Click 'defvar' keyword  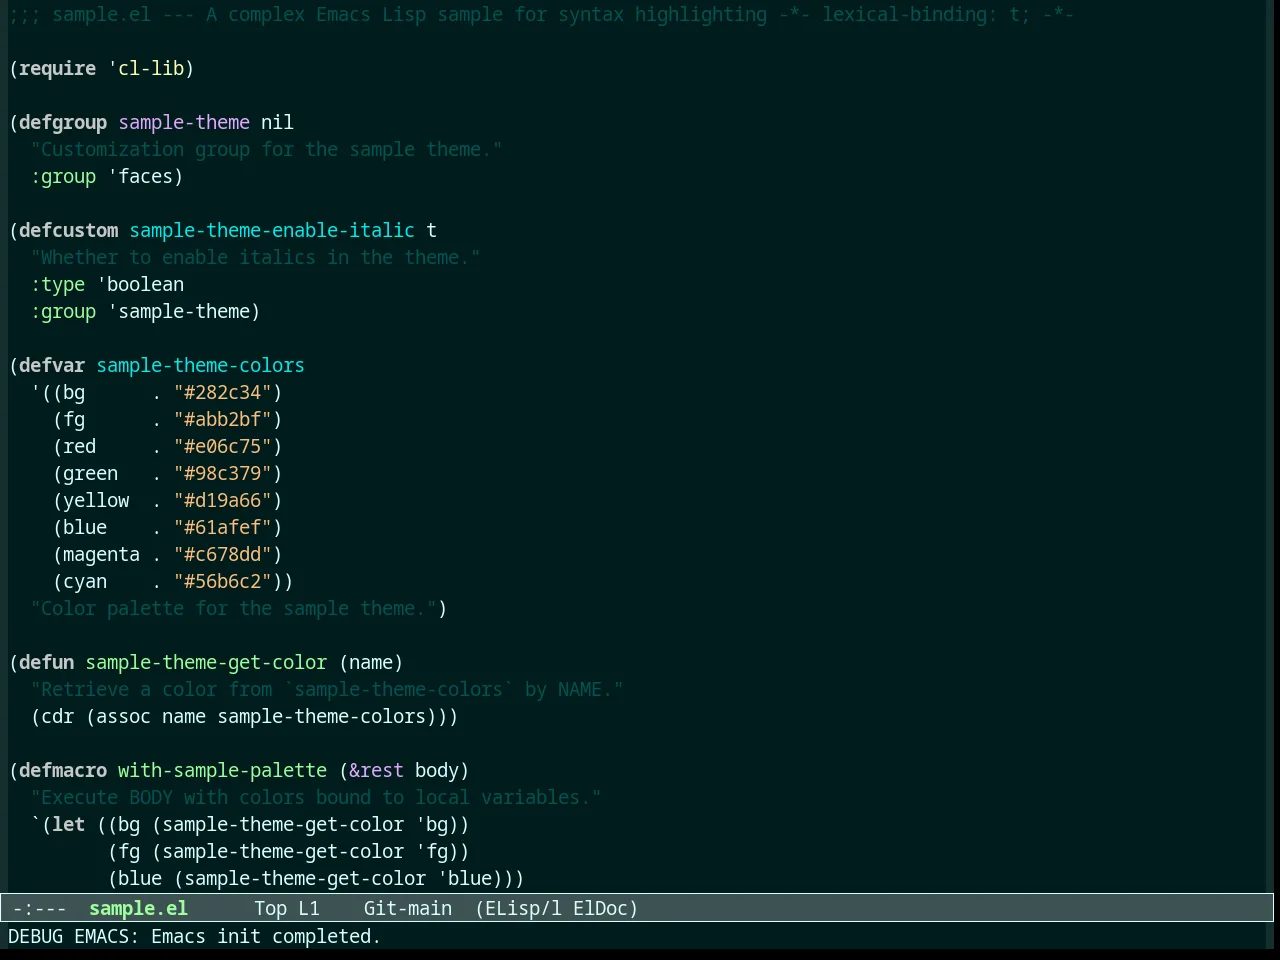(52, 365)
